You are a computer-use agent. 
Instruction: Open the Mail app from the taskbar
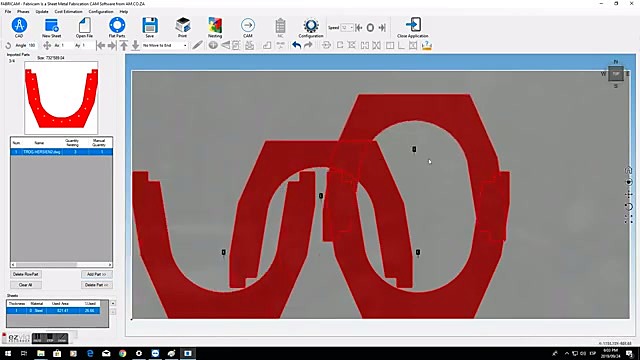coord(106,353)
